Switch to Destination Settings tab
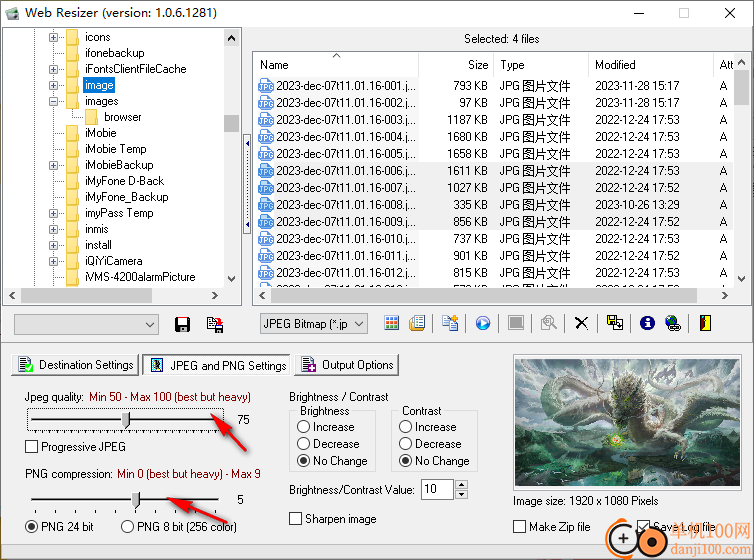Screen dimensions: 754x560 point(75,365)
